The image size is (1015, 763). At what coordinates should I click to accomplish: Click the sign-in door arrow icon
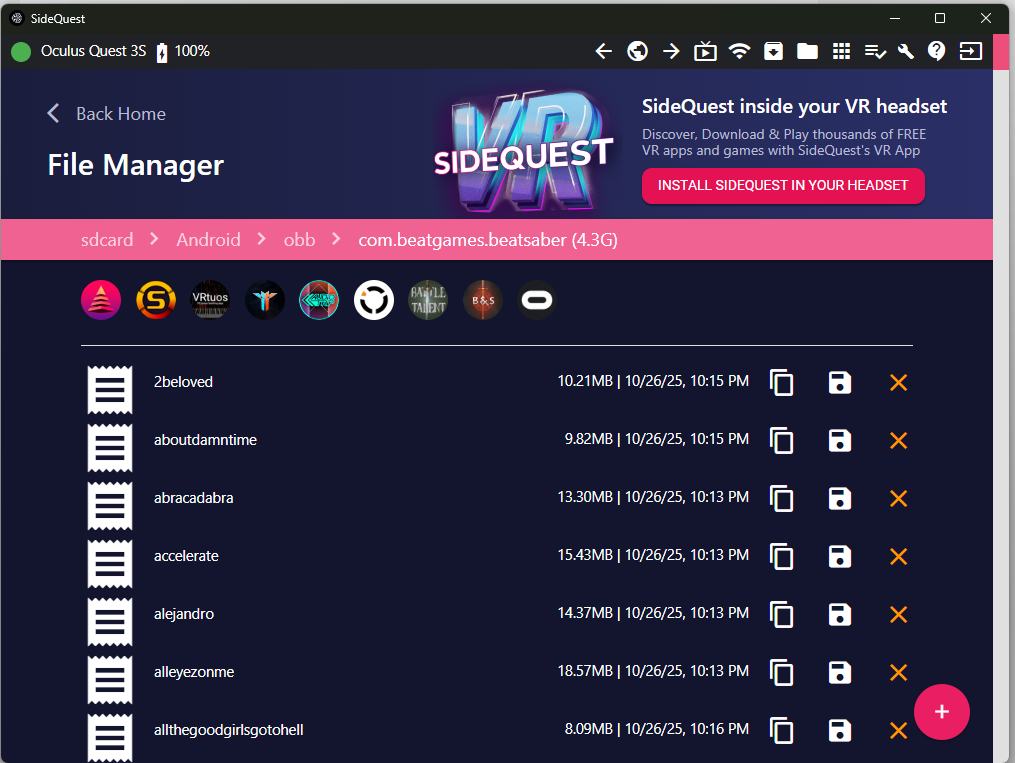click(971, 51)
